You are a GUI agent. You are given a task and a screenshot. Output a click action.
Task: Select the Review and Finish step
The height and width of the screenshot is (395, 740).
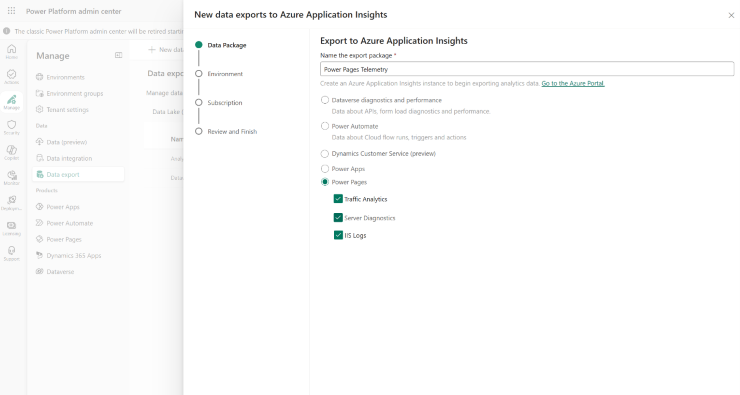(x=227, y=131)
